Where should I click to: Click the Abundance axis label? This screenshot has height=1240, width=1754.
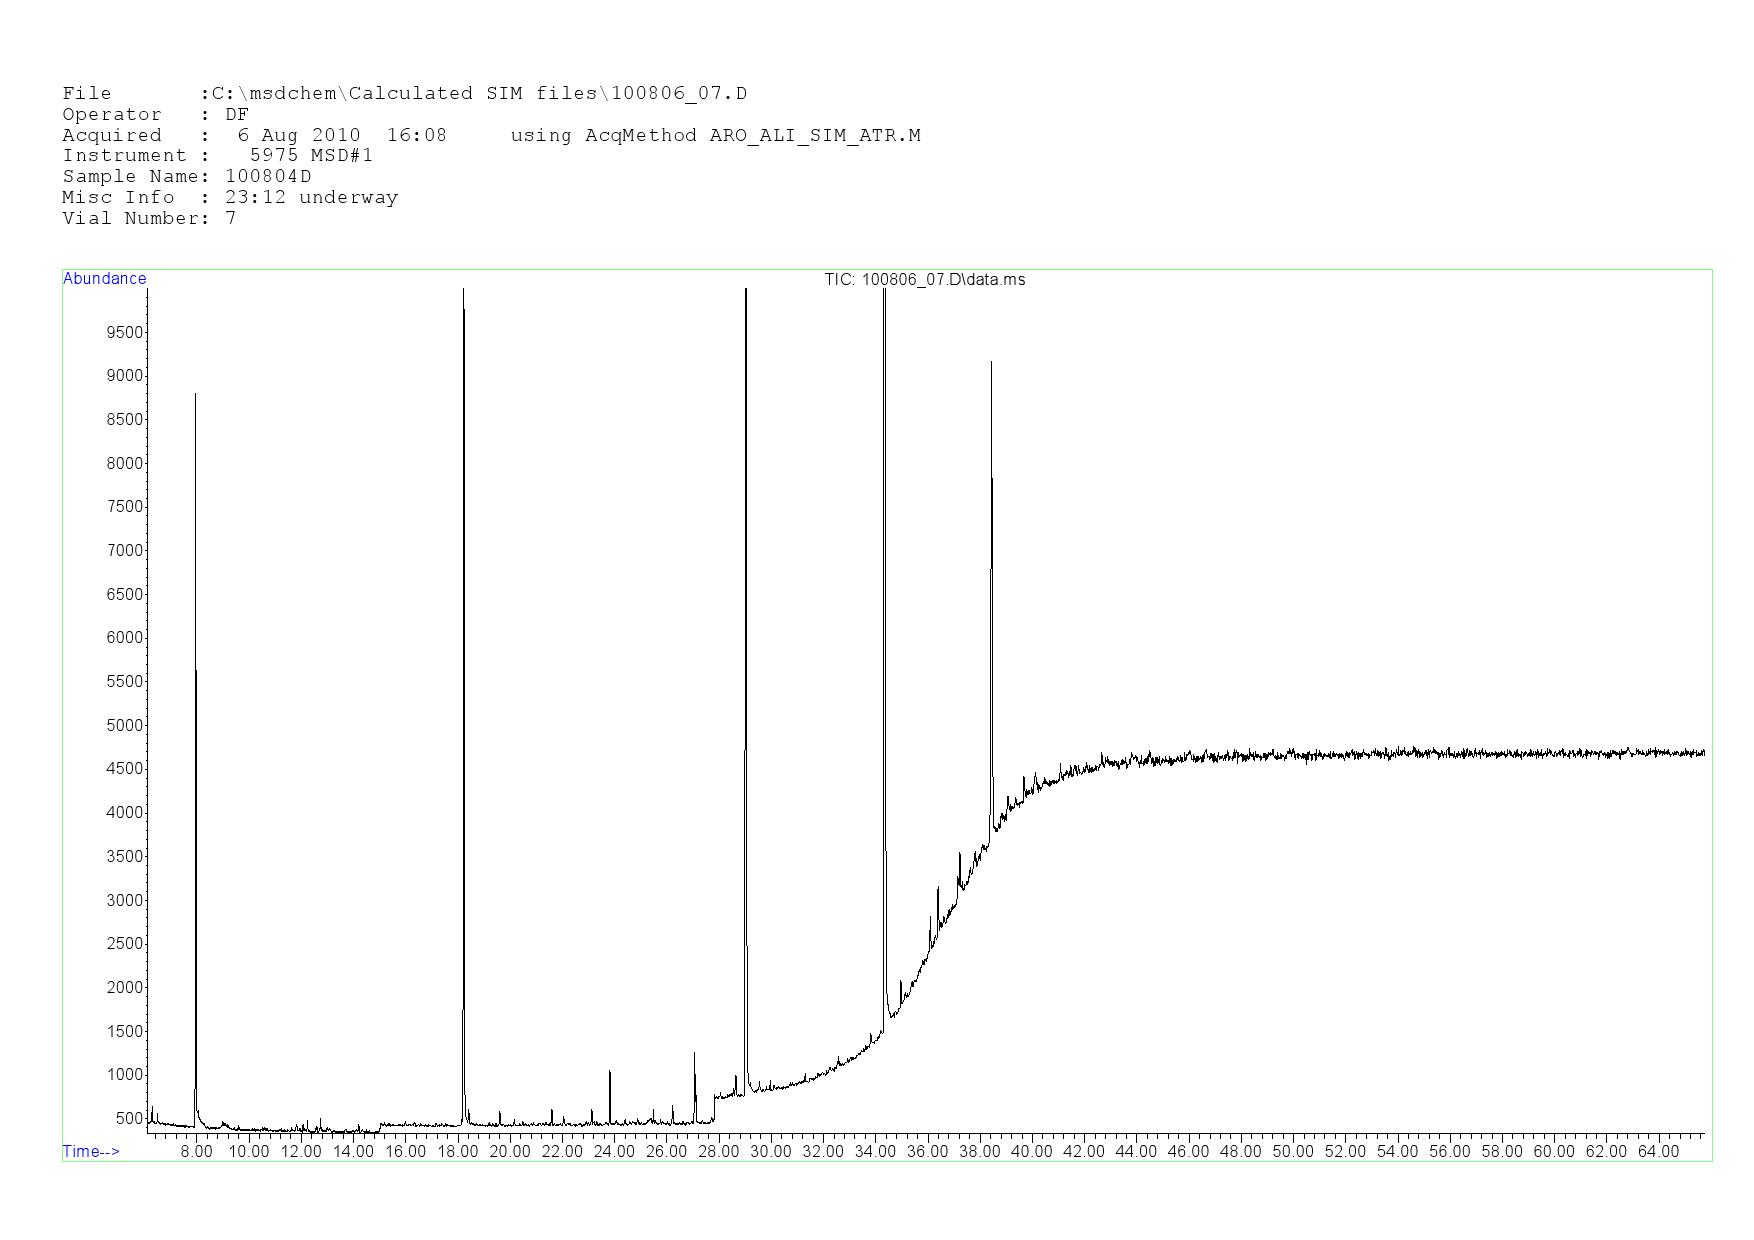click(104, 279)
